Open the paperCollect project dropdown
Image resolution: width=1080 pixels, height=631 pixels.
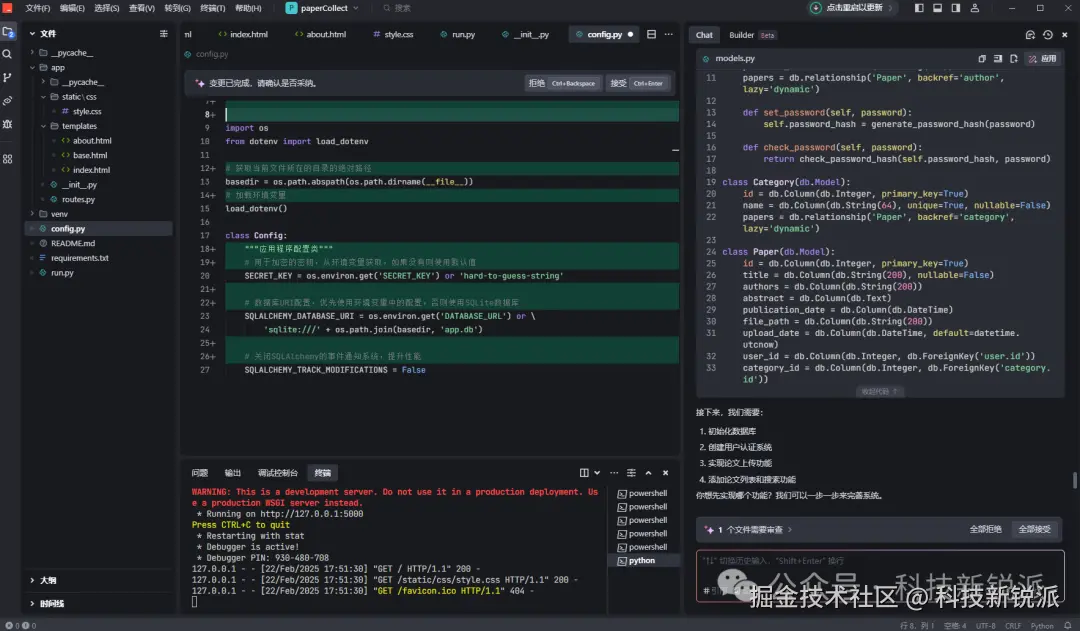[x=322, y=8]
